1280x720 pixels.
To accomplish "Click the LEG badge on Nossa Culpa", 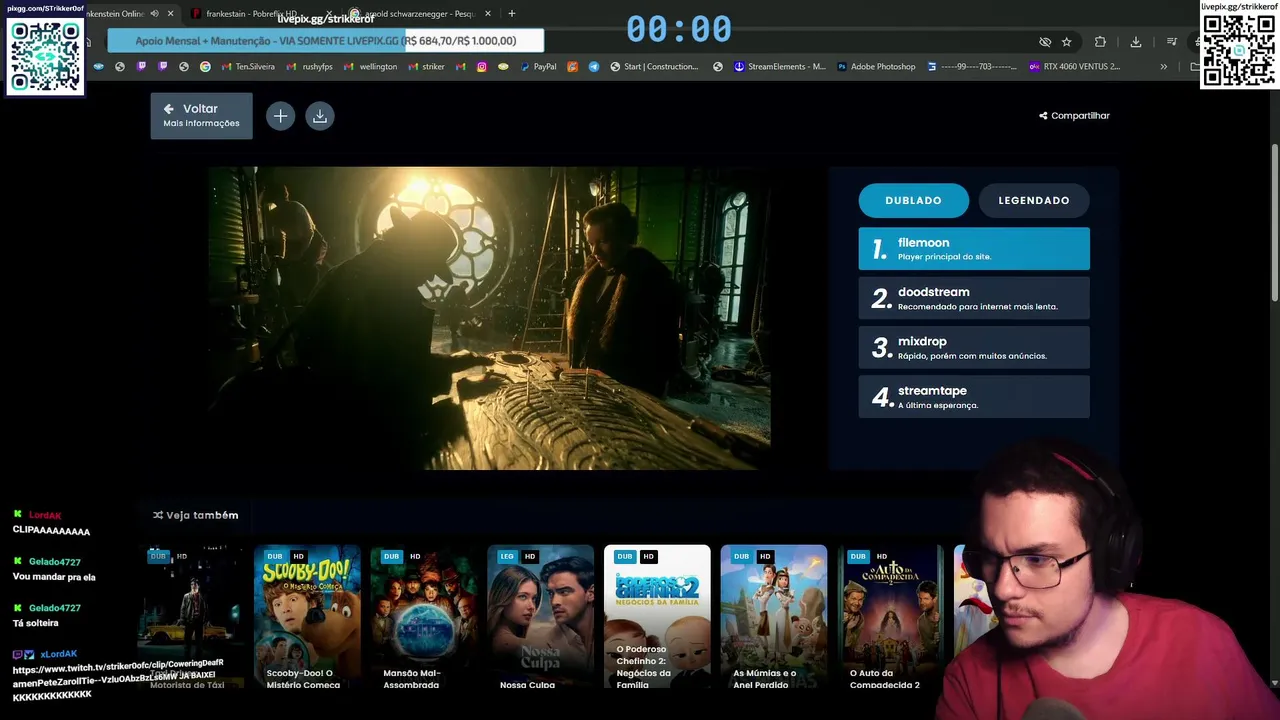I will (507, 557).
